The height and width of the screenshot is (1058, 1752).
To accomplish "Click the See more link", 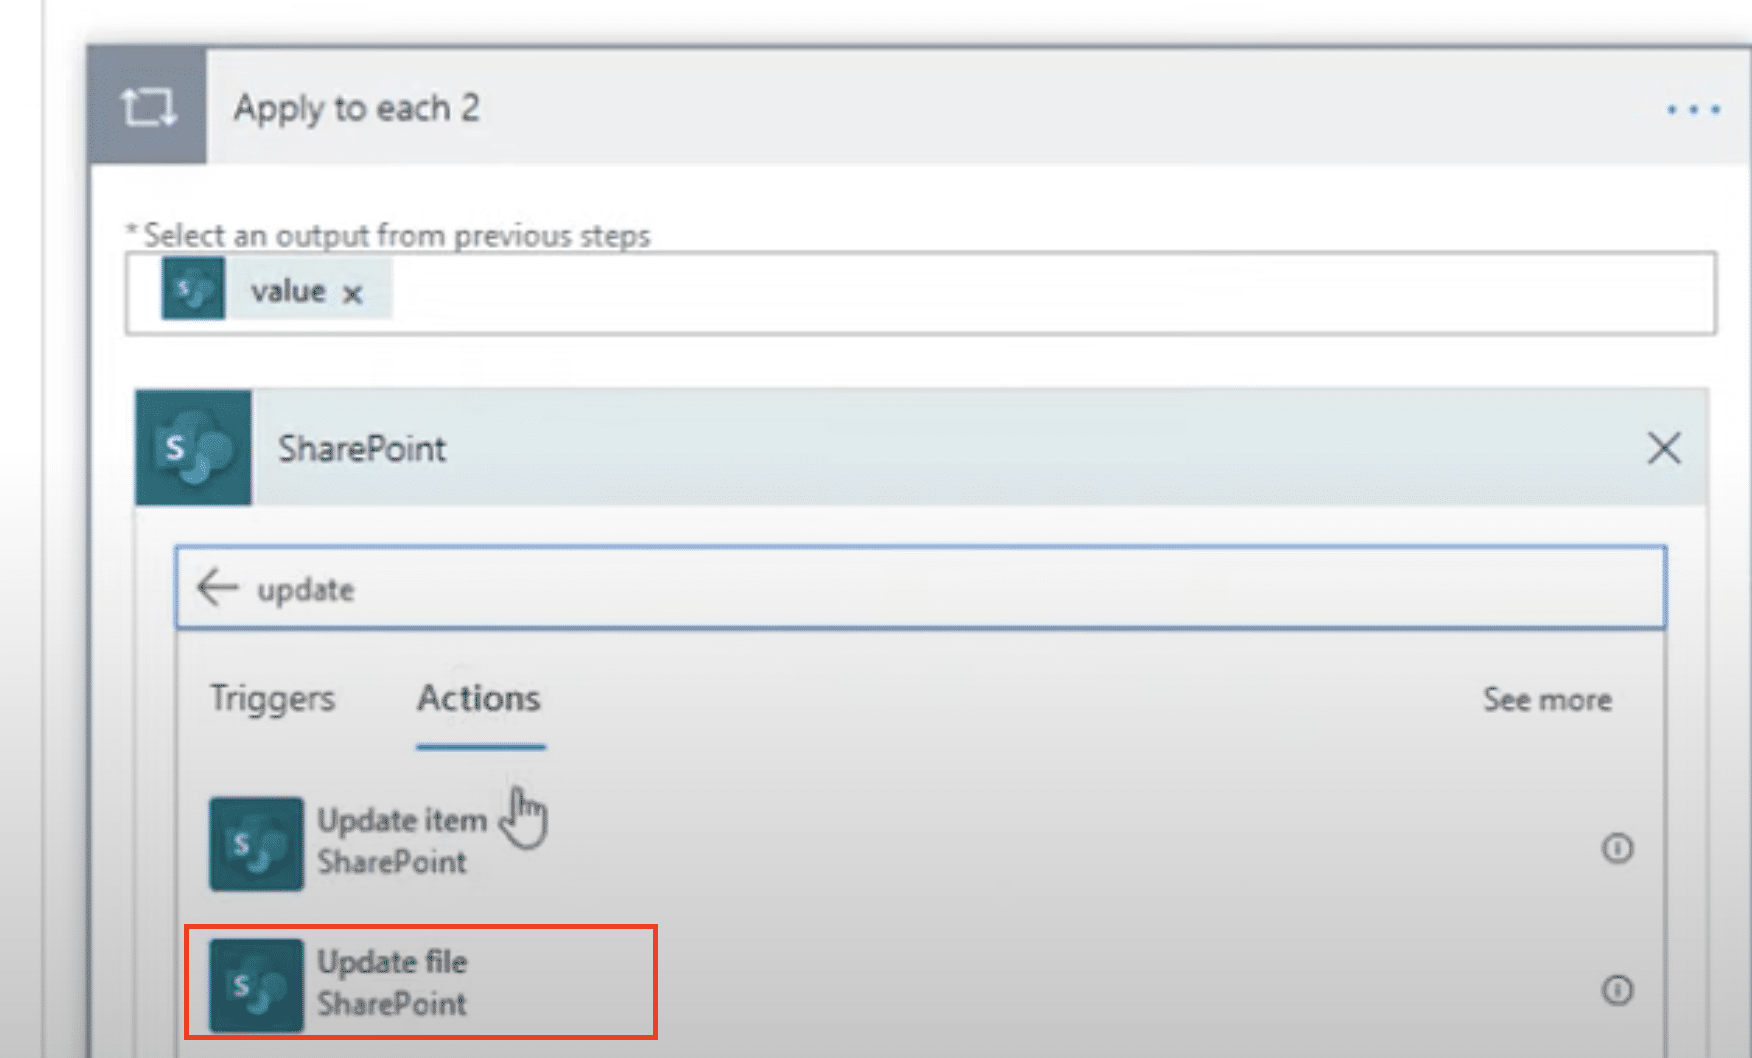I will 1546,699.
